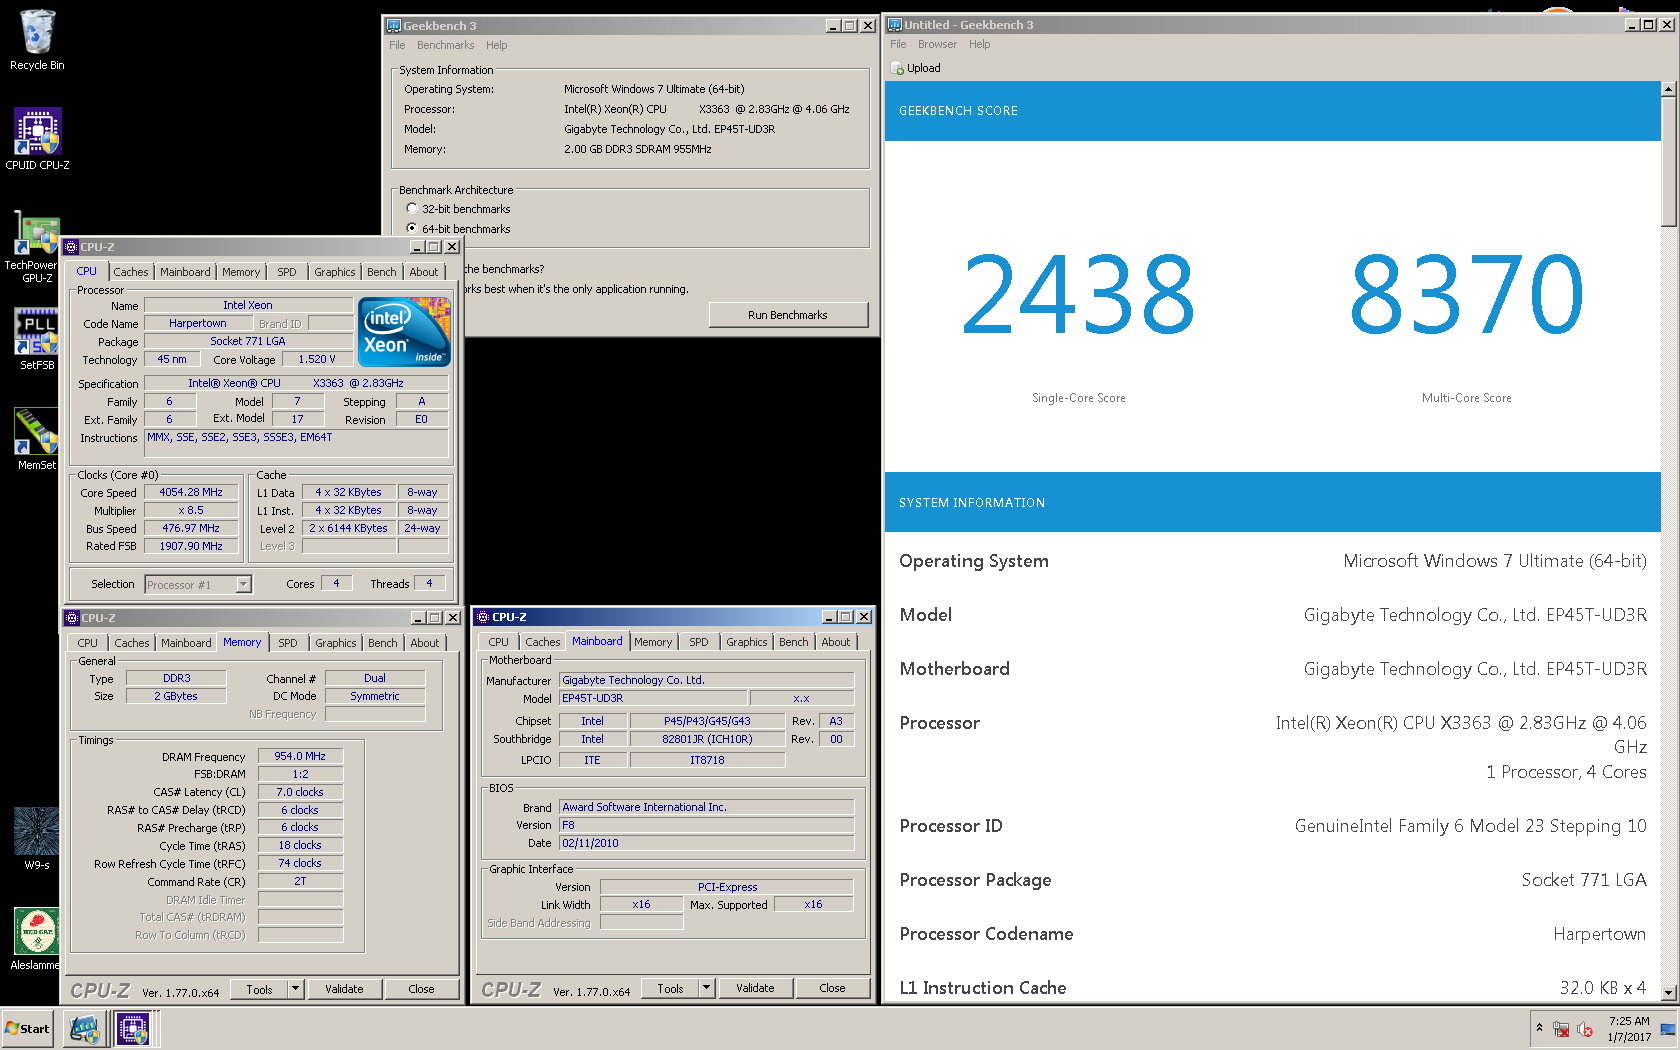Open Help menu in Geekbench results window
Viewport: 1680px width, 1050px height.
[x=979, y=44]
